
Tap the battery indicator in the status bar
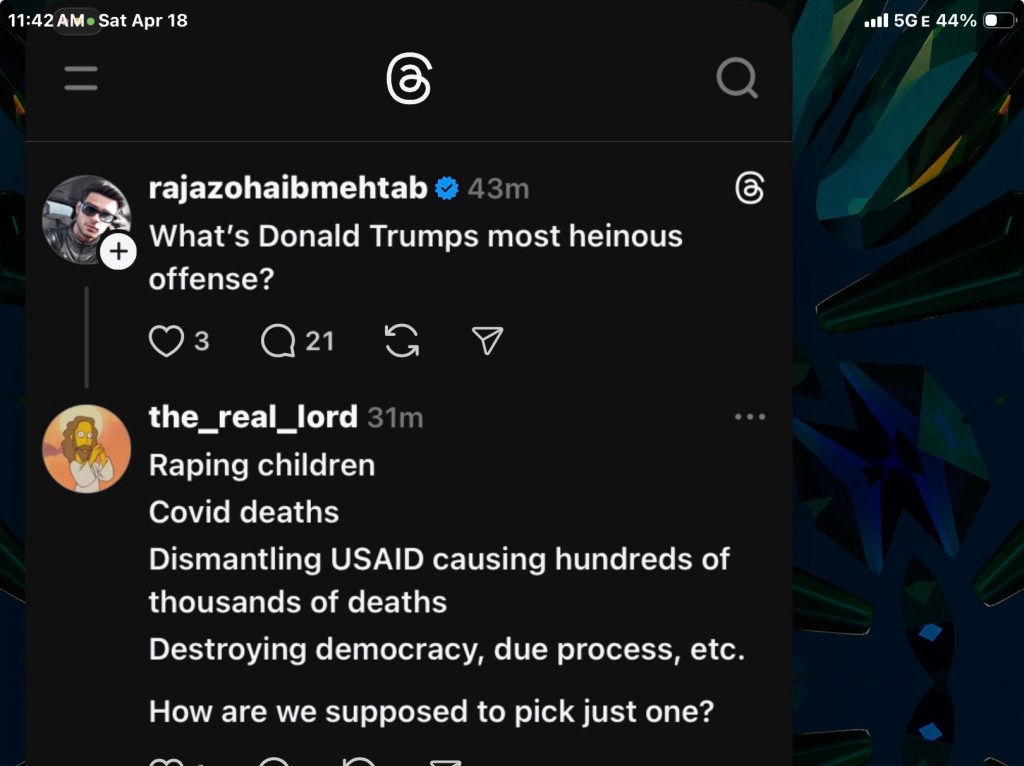click(998, 20)
